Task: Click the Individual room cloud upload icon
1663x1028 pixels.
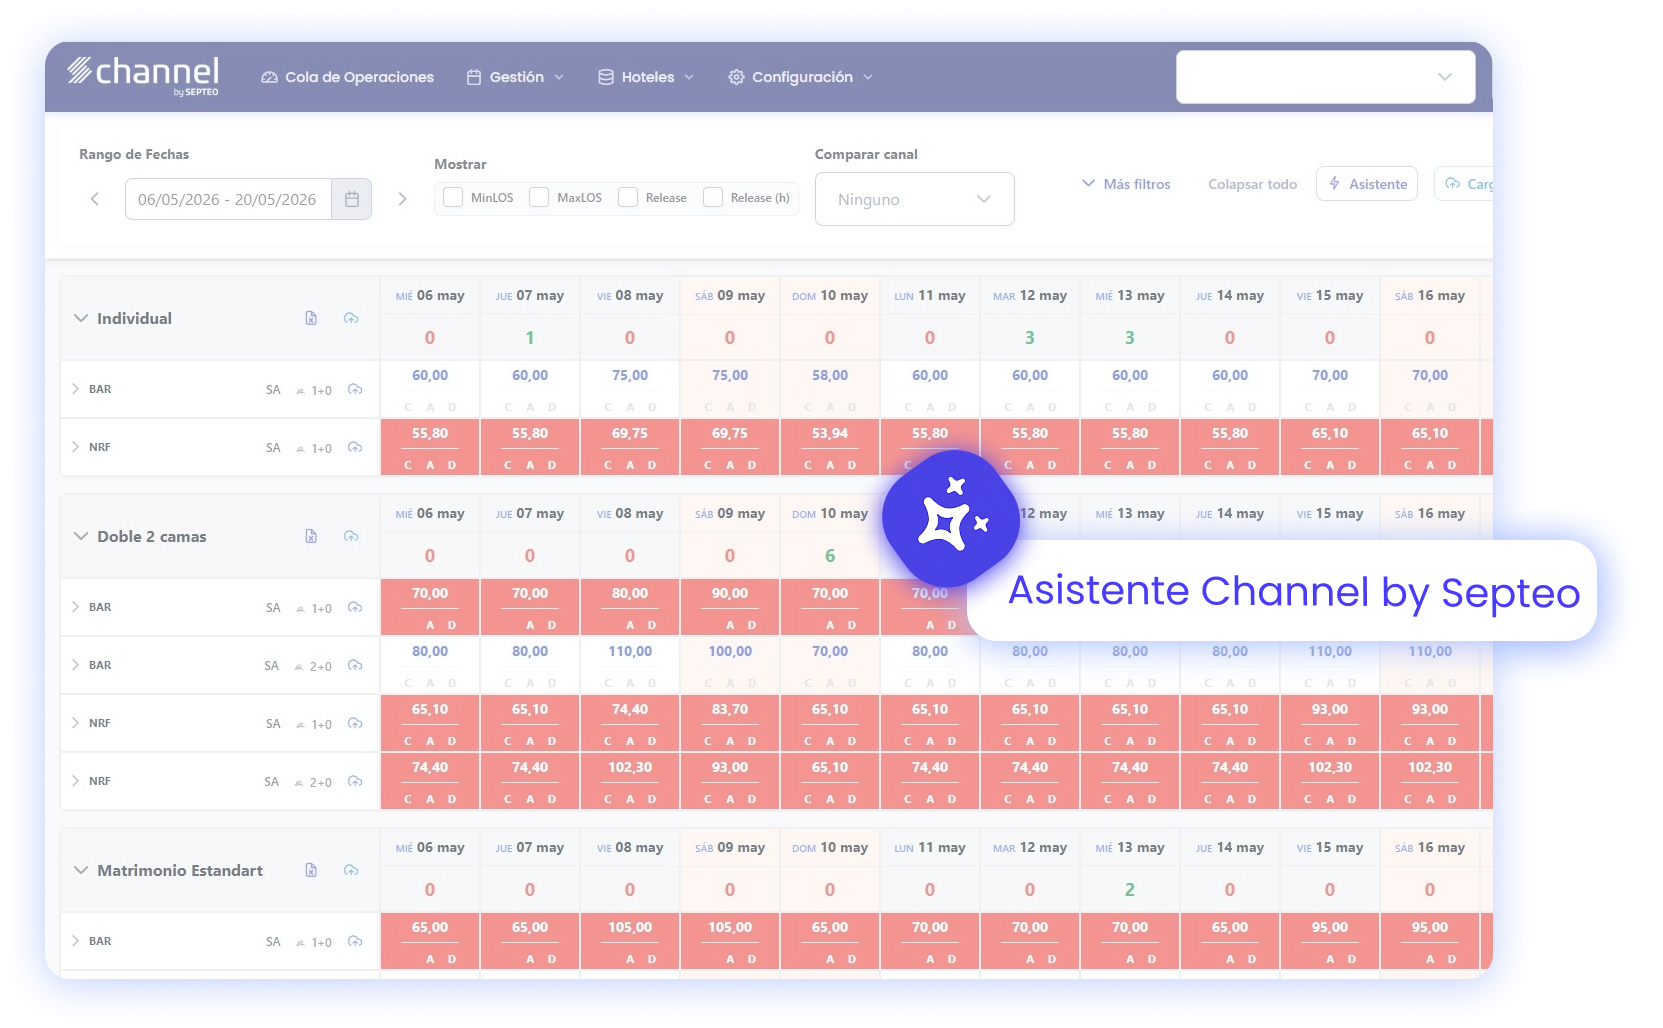Action: [x=351, y=318]
